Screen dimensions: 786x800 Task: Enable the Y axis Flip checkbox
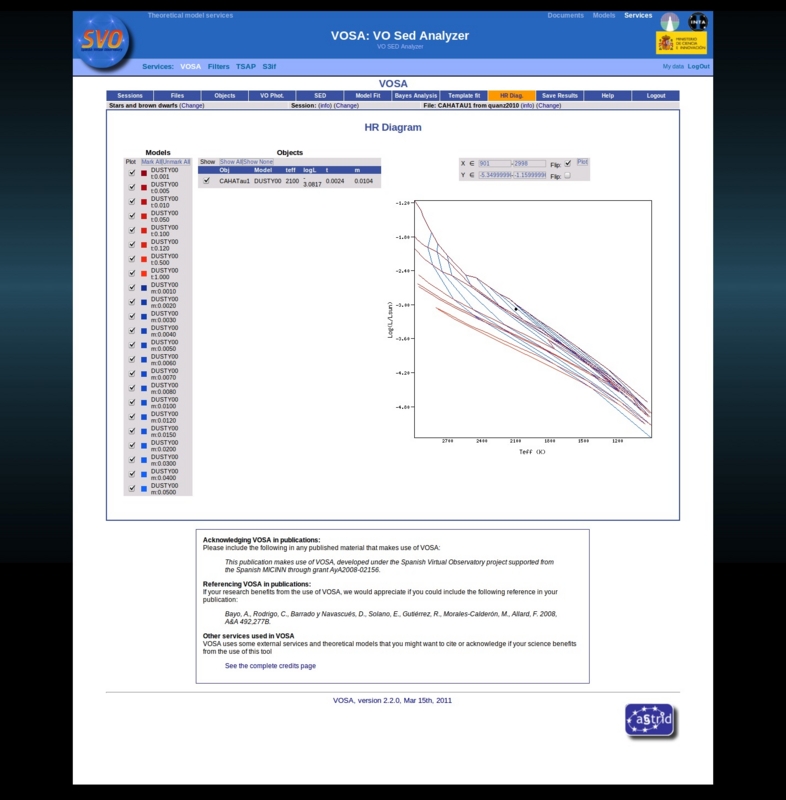pyautogui.click(x=568, y=176)
